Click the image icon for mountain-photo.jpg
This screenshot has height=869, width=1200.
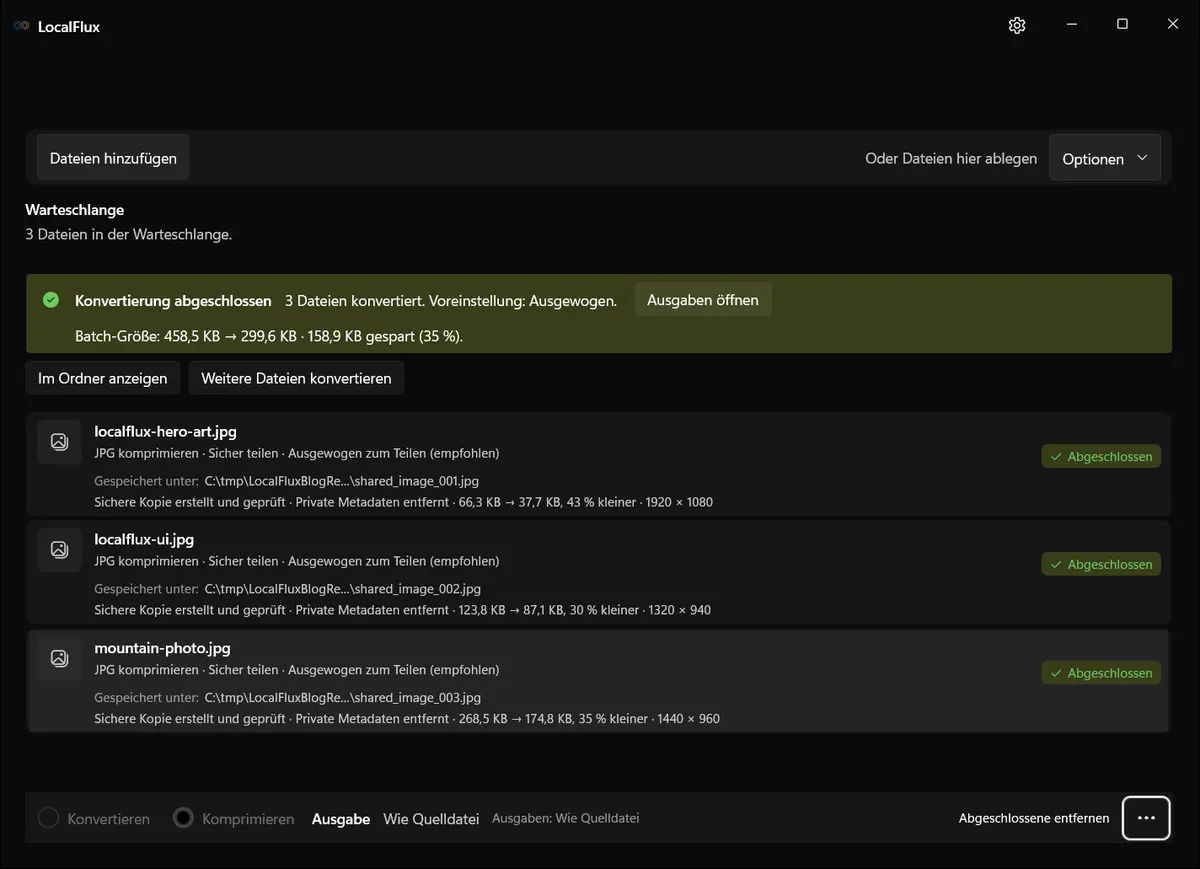(x=59, y=658)
